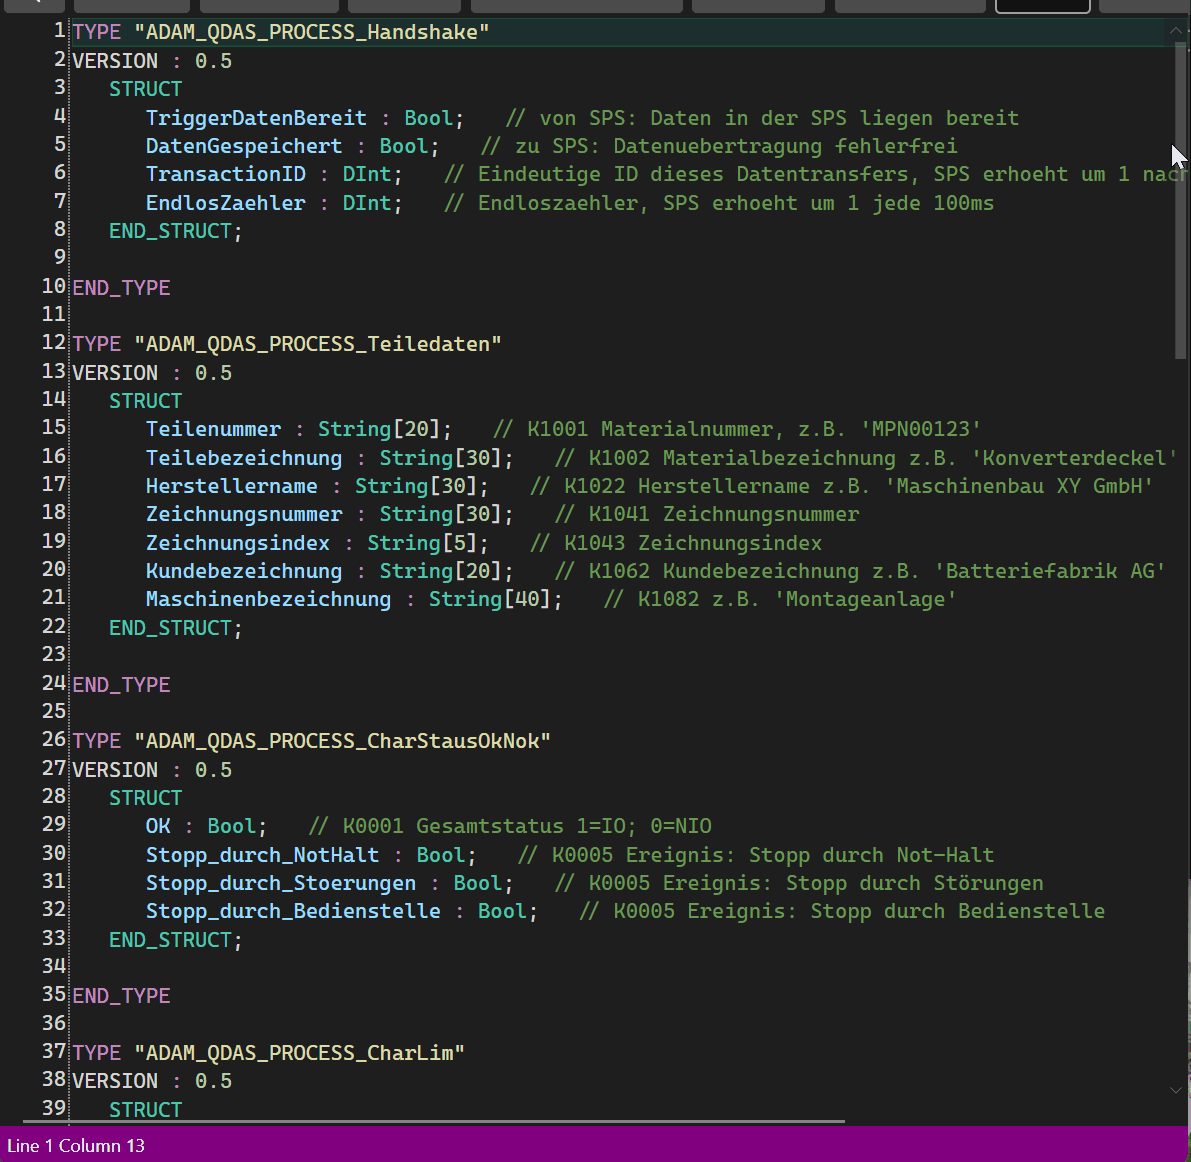Click the END_TYPE keyword on line 24
The width and height of the screenshot is (1191, 1162).
121,685
